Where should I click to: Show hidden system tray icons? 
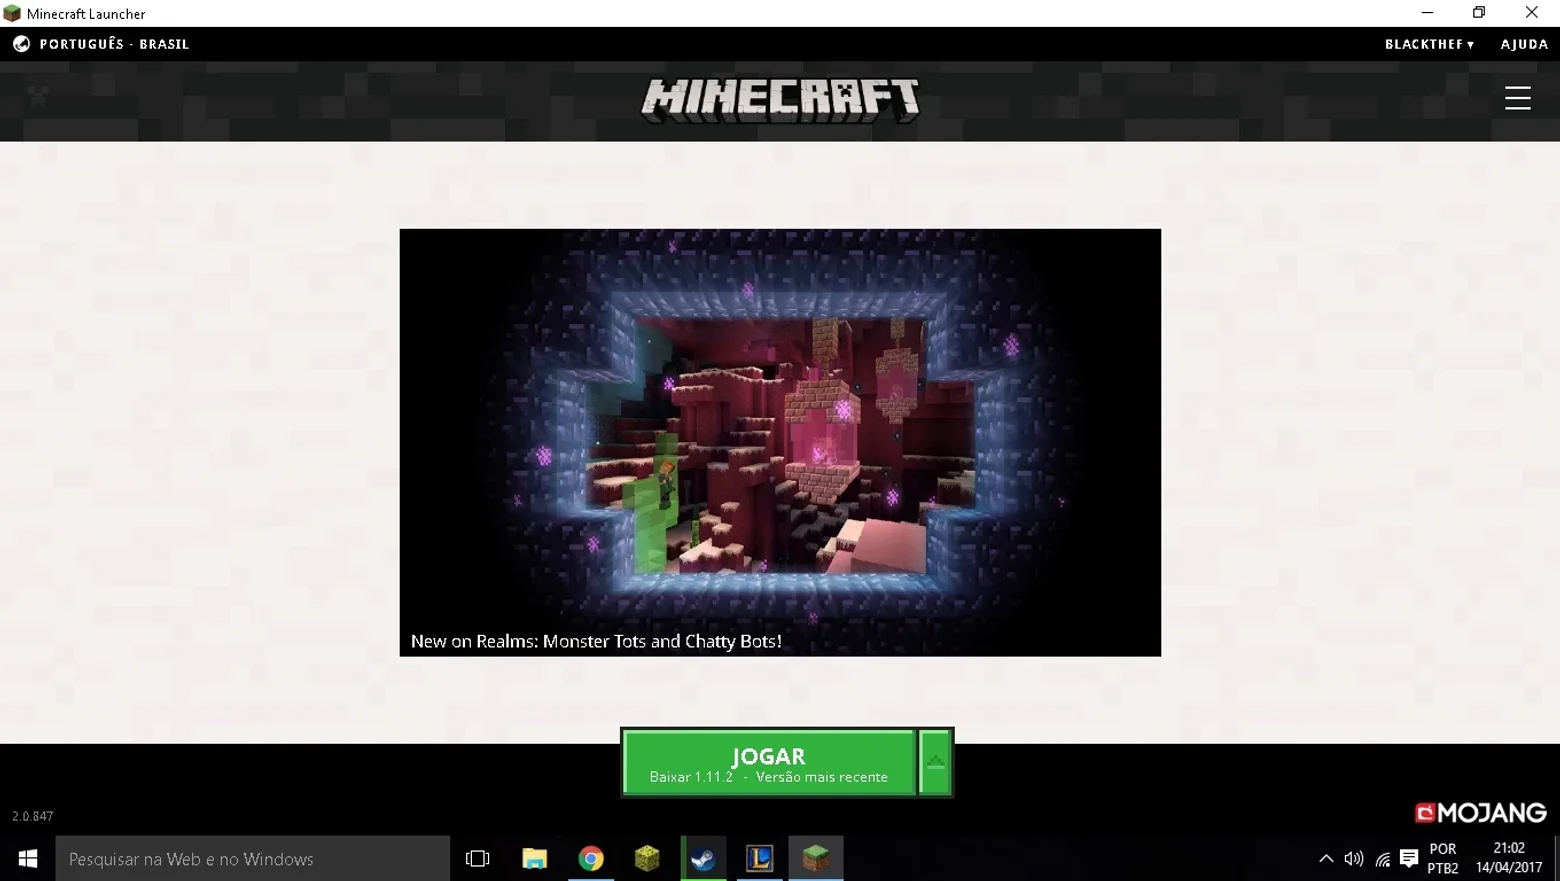point(1326,859)
